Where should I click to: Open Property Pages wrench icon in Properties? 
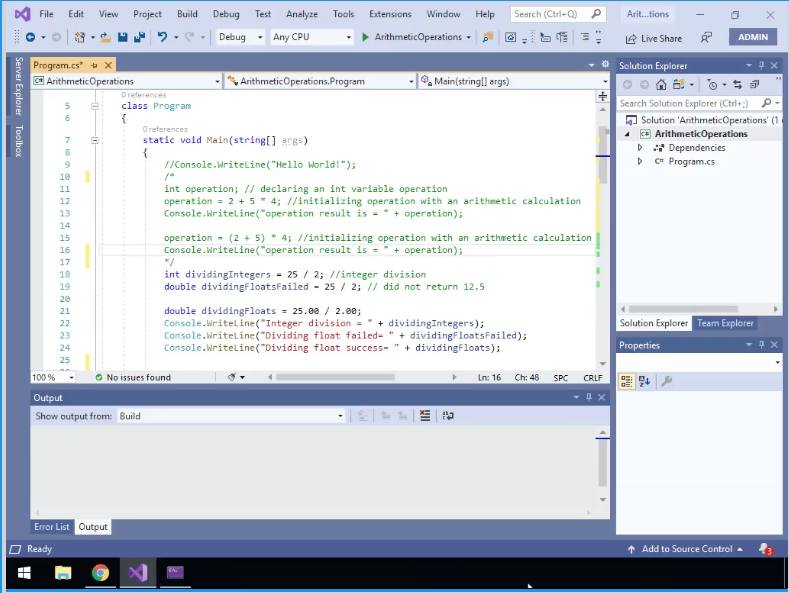pos(667,381)
